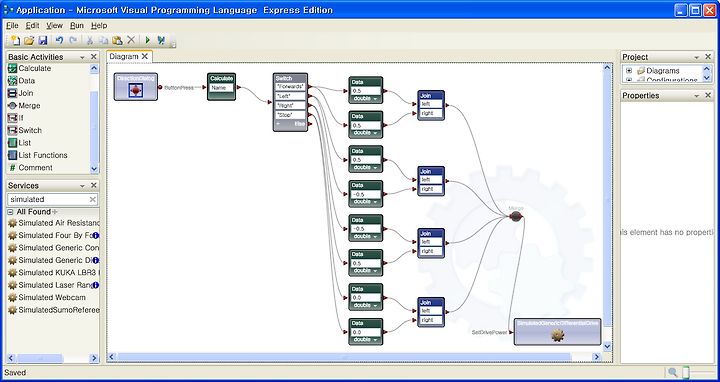This screenshot has height=382, width=720.
Task: Clear the simulated search box
Action: pos(93,199)
